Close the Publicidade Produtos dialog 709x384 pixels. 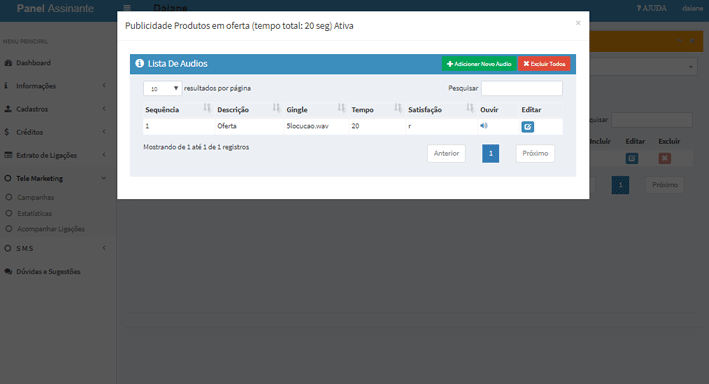click(x=578, y=23)
